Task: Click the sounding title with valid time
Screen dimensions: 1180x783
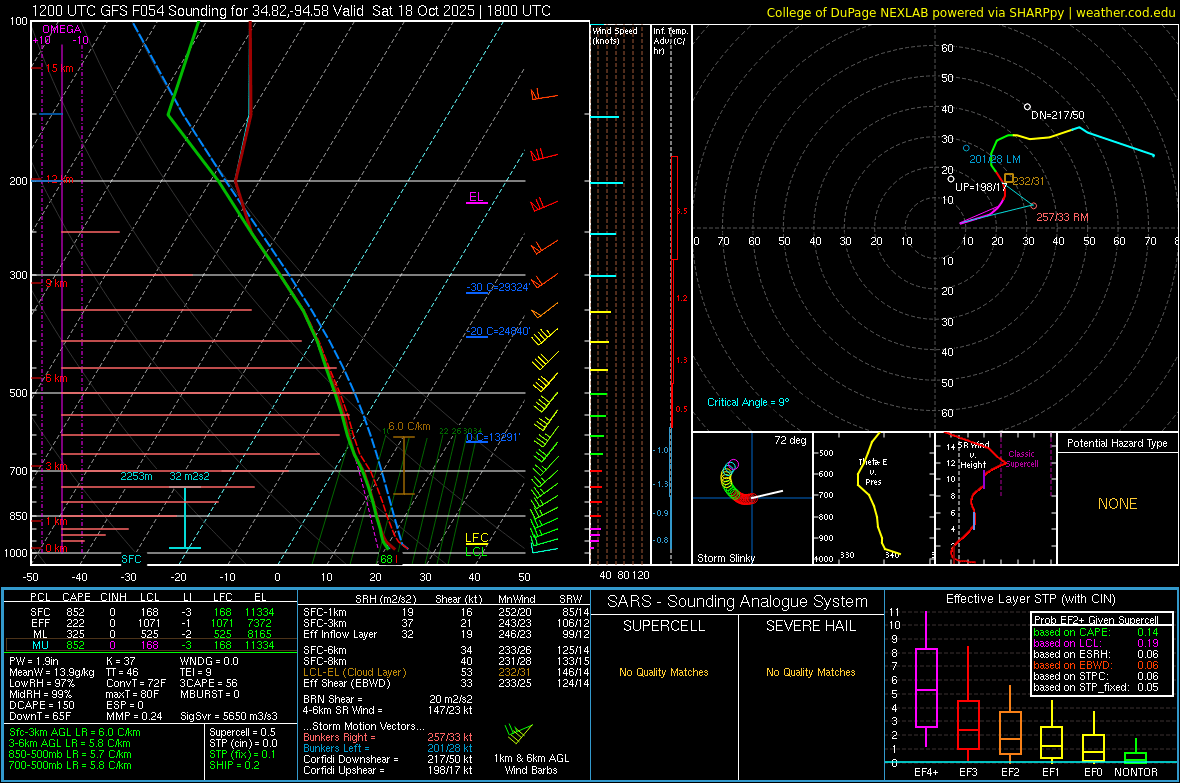Action: [291, 11]
